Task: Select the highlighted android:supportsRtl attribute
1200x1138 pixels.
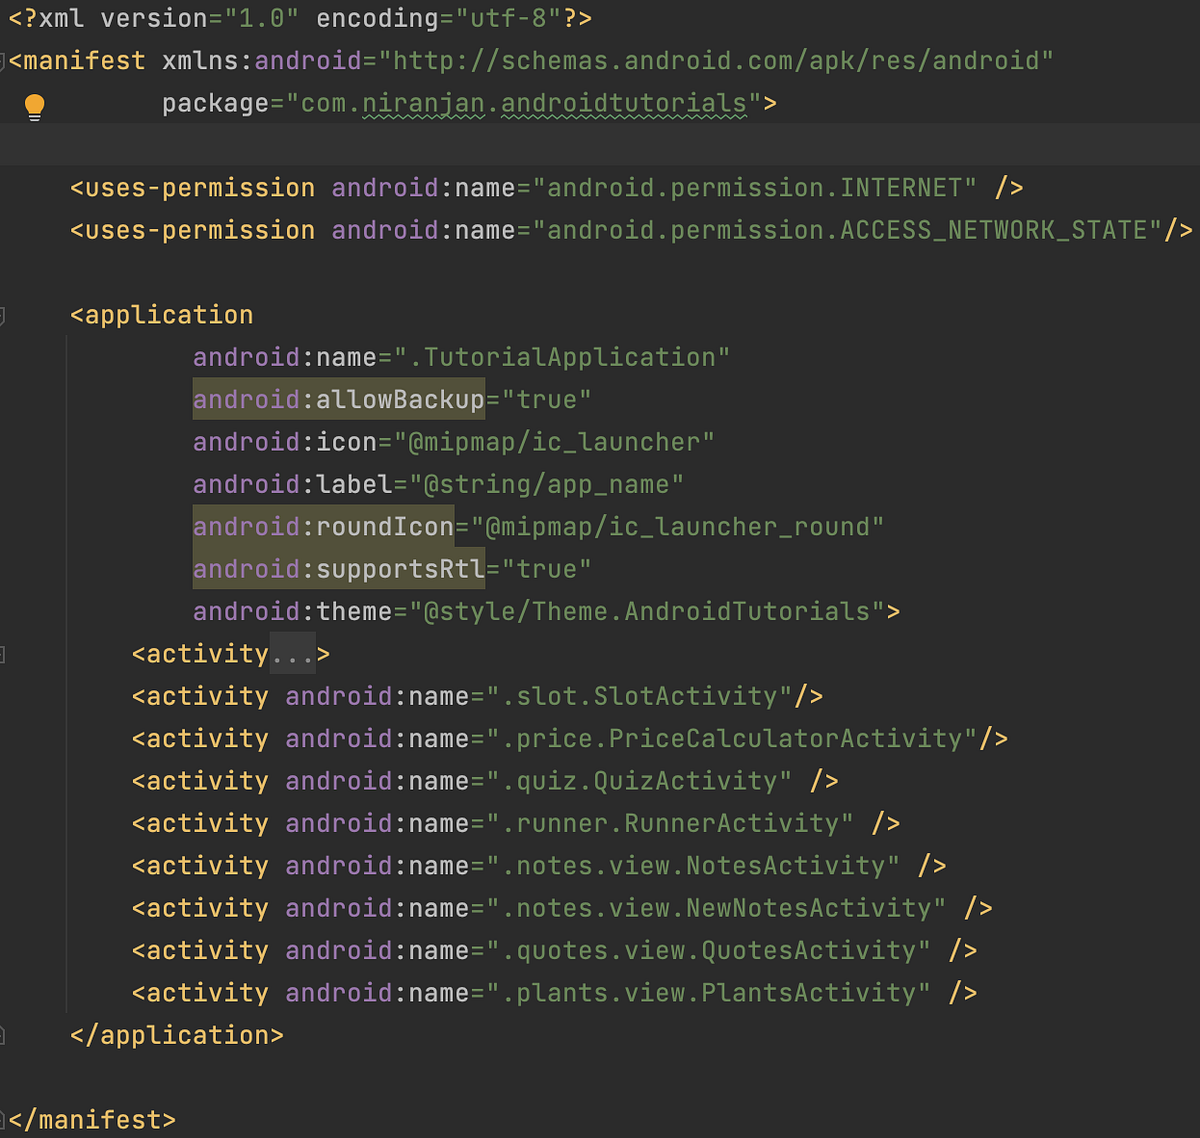Action: [x=338, y=569]
